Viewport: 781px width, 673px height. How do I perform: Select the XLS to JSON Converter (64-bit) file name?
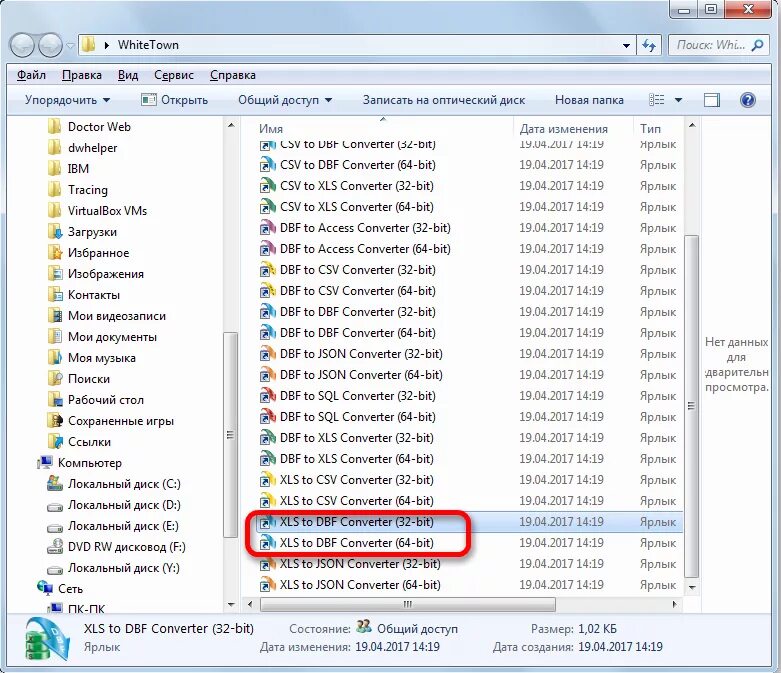360,584
